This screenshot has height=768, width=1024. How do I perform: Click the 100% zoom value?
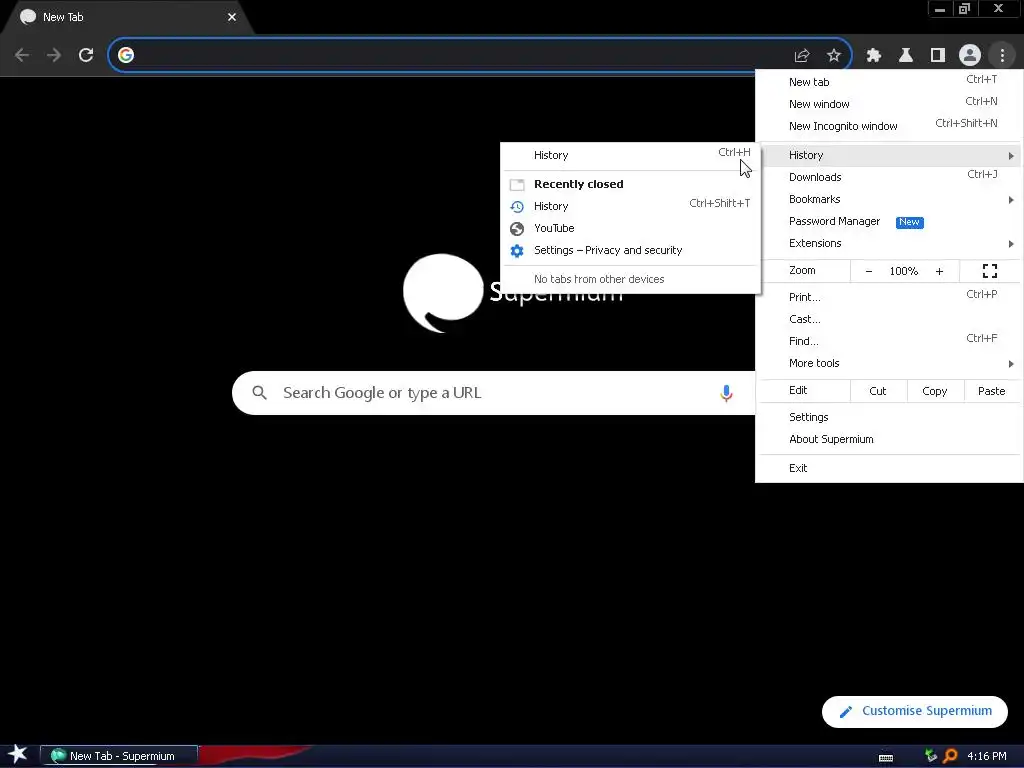point(904,271)
